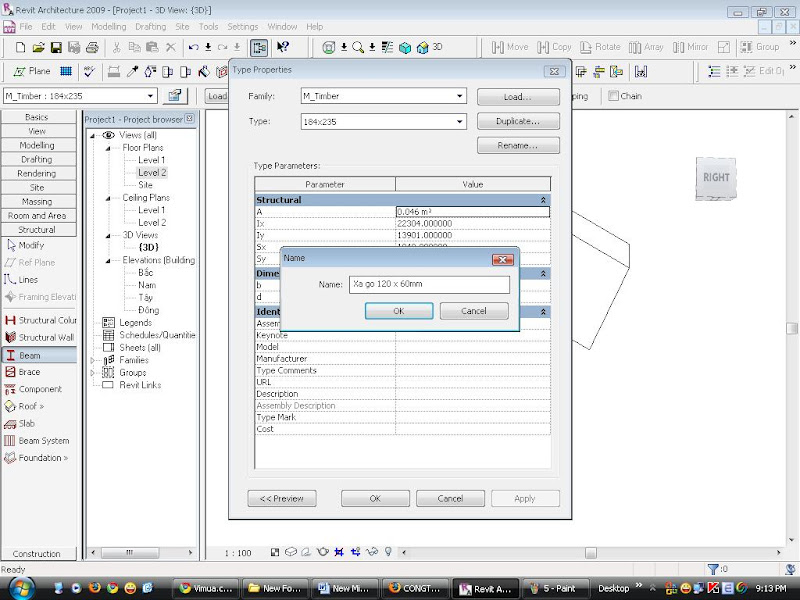Select the Beam System tool
The image size is (800, 600).
(39, 440)
